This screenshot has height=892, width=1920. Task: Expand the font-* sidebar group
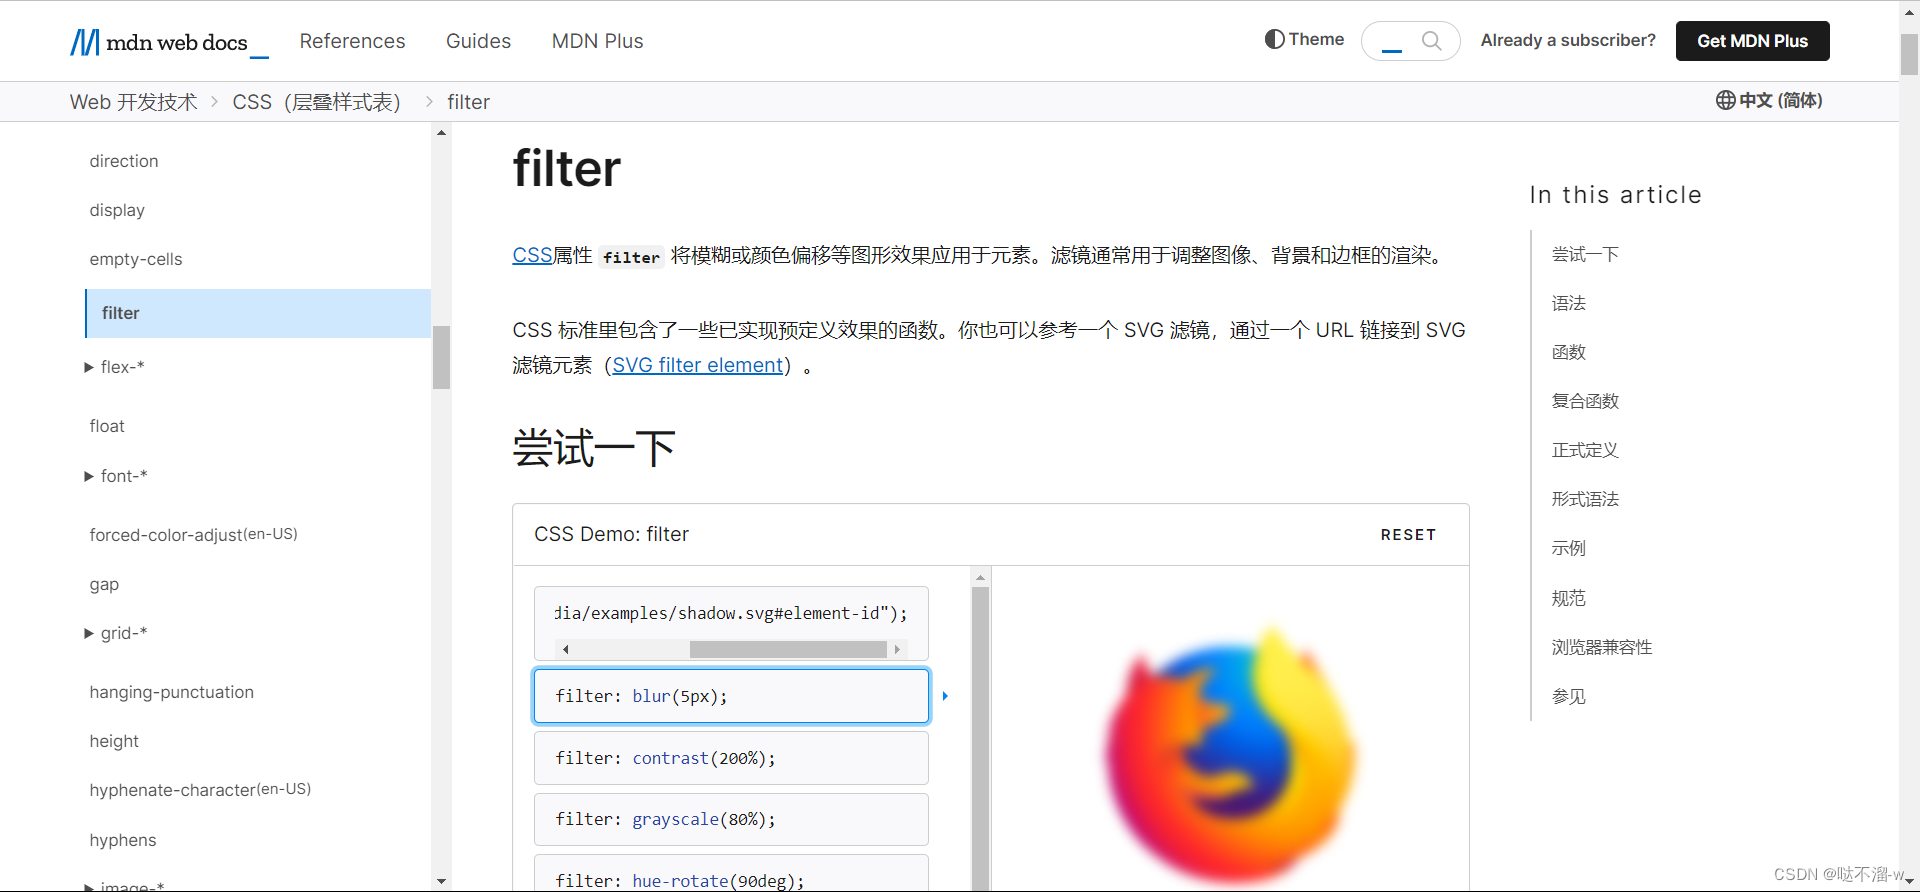[116, 476]
